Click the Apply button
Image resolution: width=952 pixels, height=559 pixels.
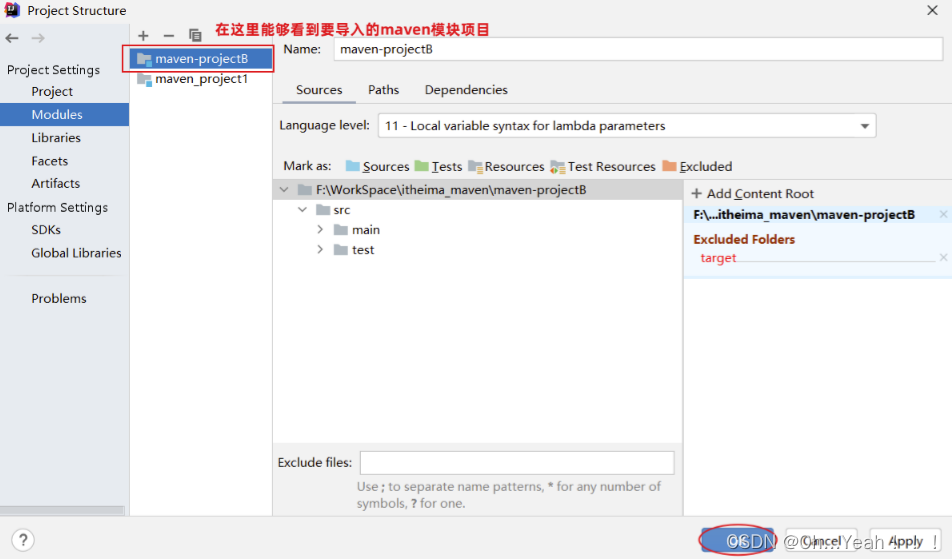click(905, 541)
